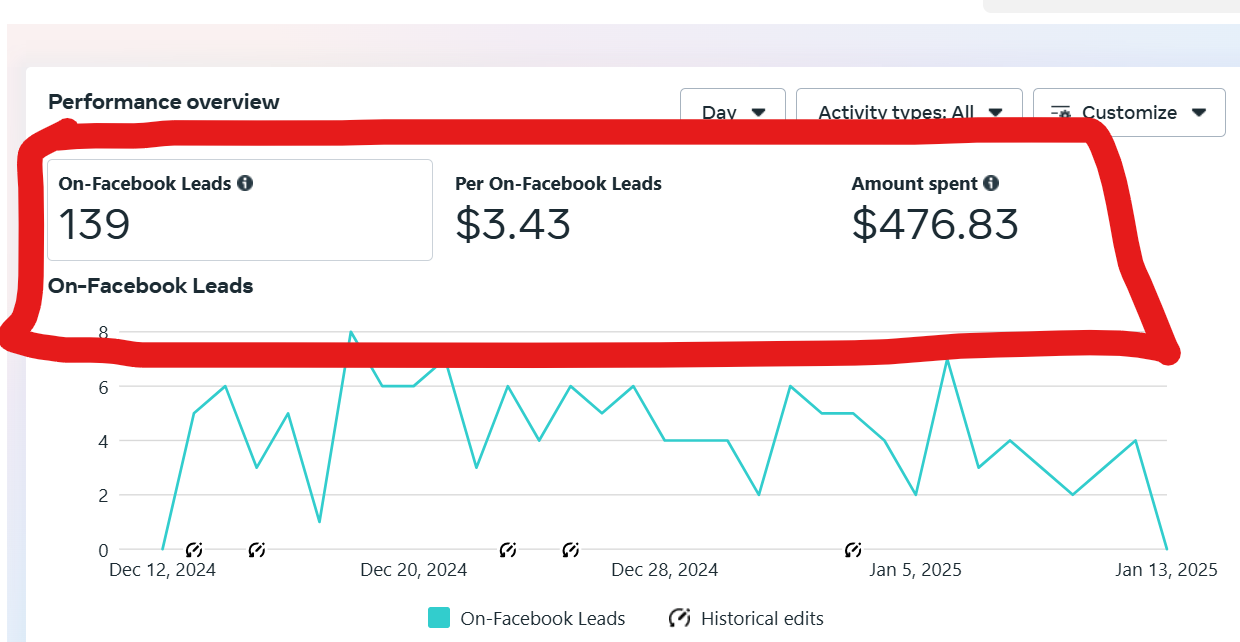Click info icon beside On-Facebook Leads metric
The image size is (1240, 642).
click(245, 183)
